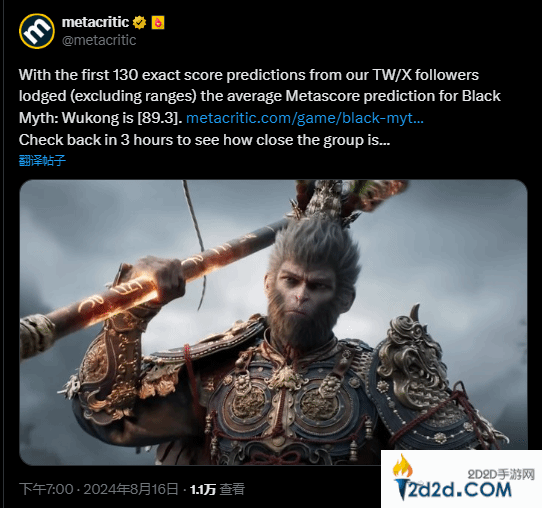Image resolution: width=542 pixels, height=508 pixels.
Task: Click the torch flame icon in watermark
Action: (x=403, y=467)
